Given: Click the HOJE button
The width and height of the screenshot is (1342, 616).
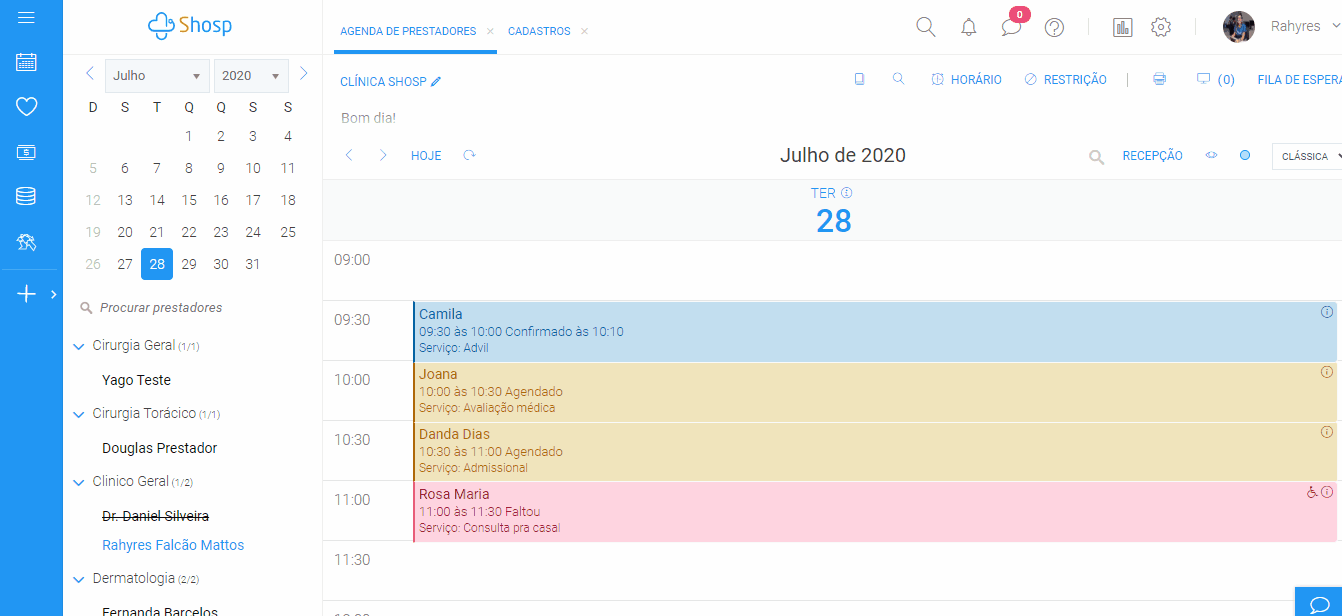Looking at the screenshot, I should (x=426, y=155).
